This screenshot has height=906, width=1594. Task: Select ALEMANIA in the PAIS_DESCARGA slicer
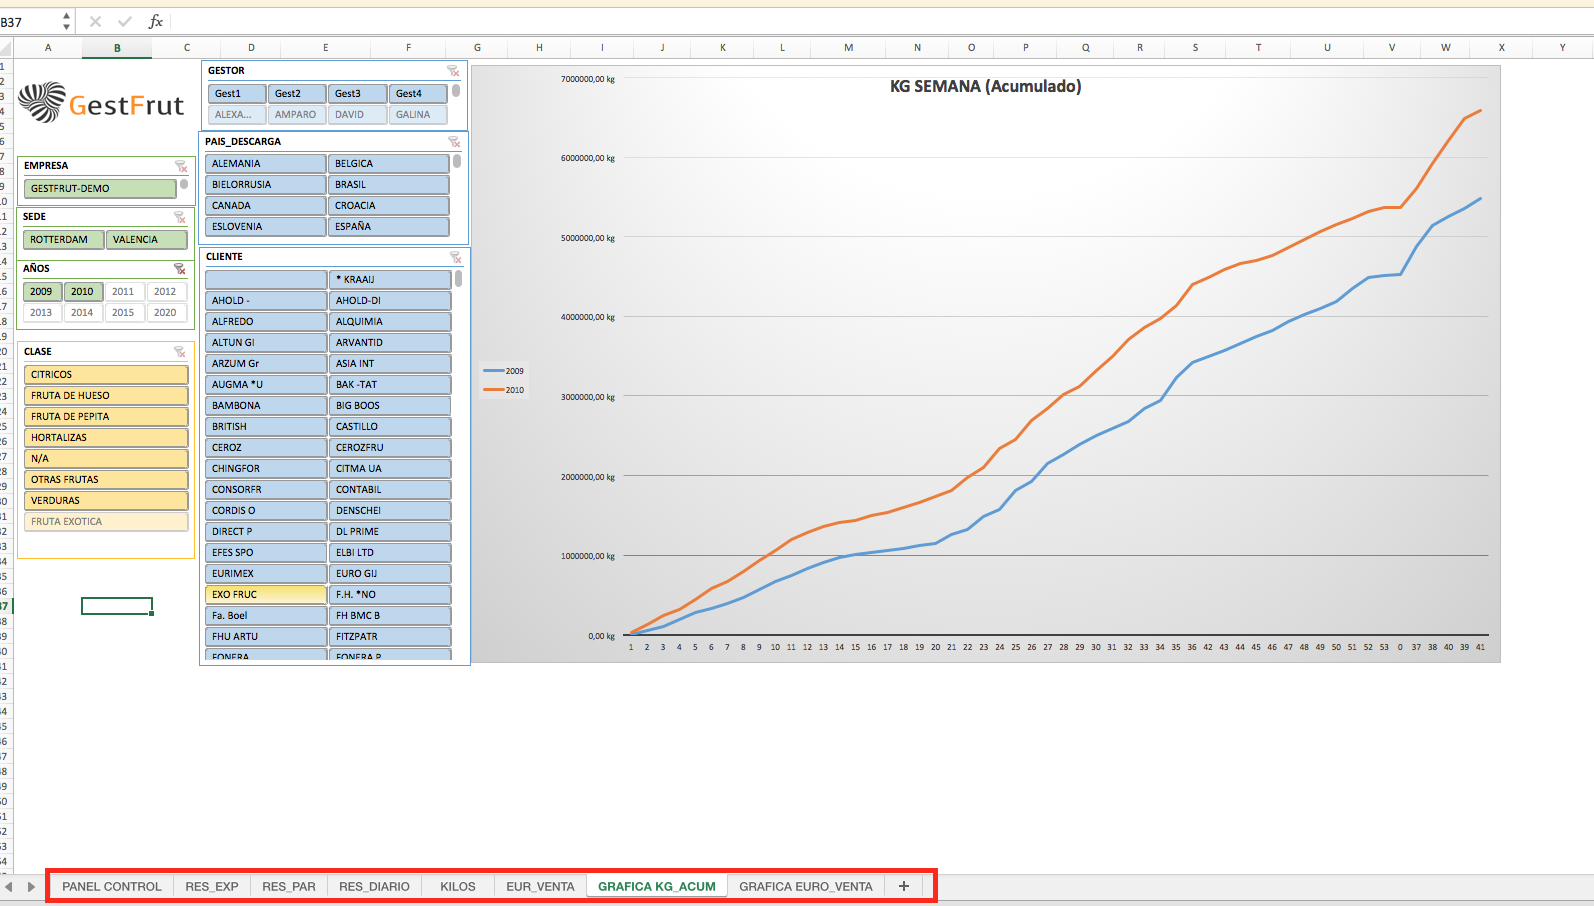(x=265, y=164)
